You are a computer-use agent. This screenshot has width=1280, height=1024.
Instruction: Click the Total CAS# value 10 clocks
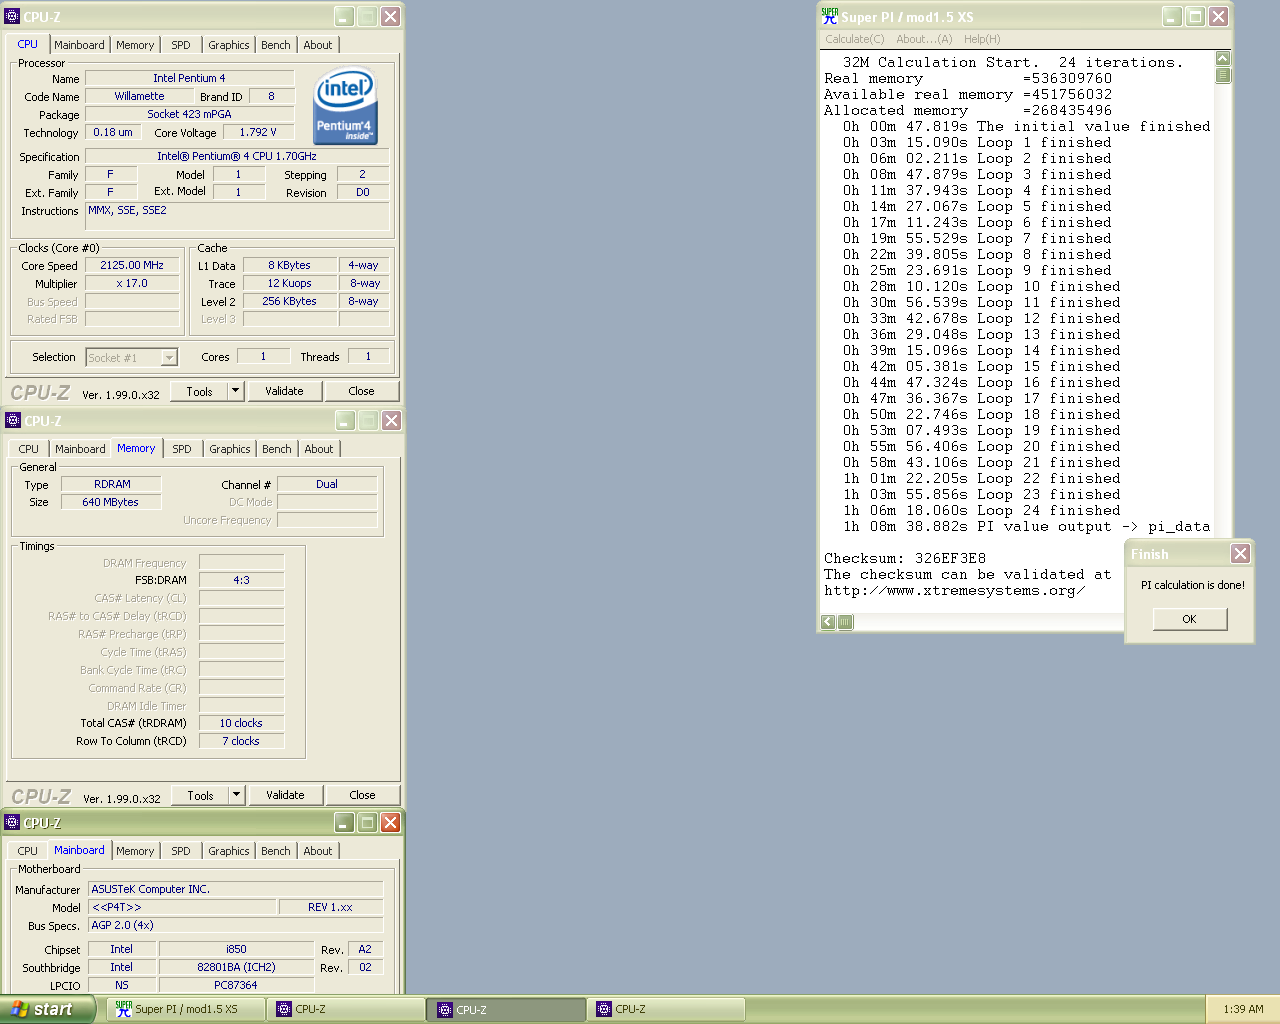[242, 723]
